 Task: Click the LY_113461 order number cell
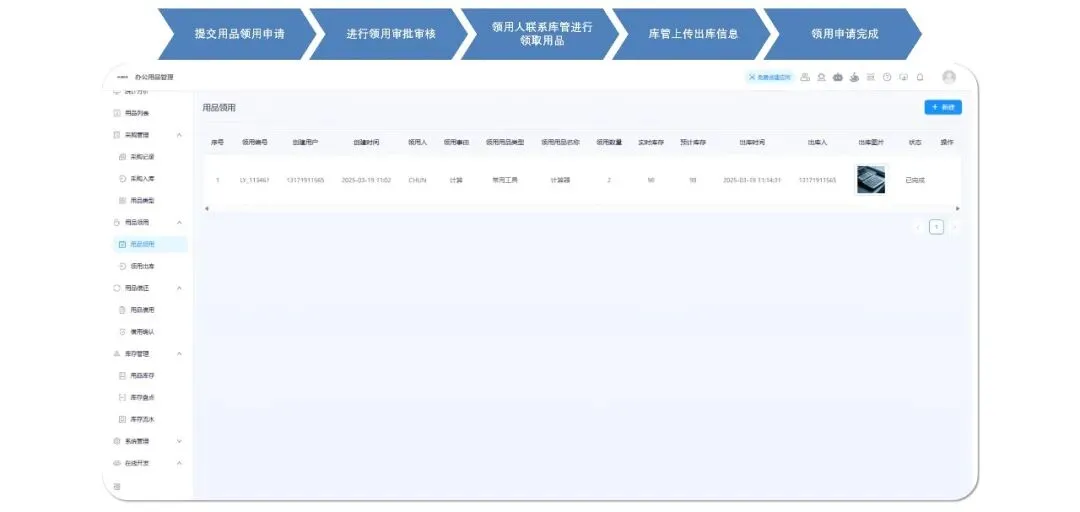click(x=254, y=180)
